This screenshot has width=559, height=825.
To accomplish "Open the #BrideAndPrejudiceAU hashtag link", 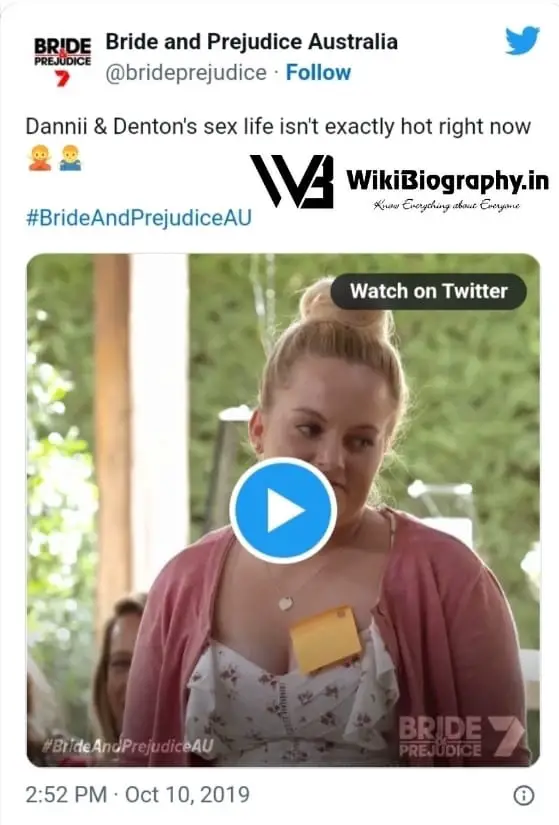I will pos(139,217).
